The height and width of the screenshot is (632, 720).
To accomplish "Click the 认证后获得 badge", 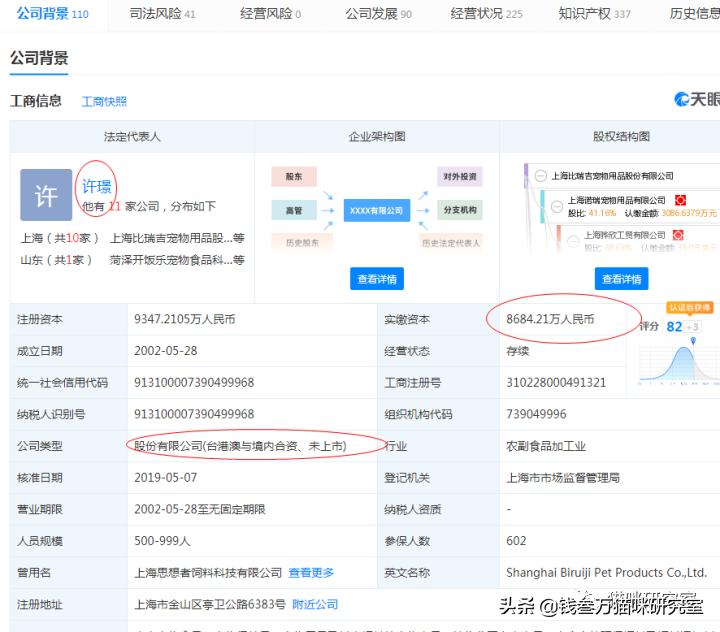I will coord(689,307).
